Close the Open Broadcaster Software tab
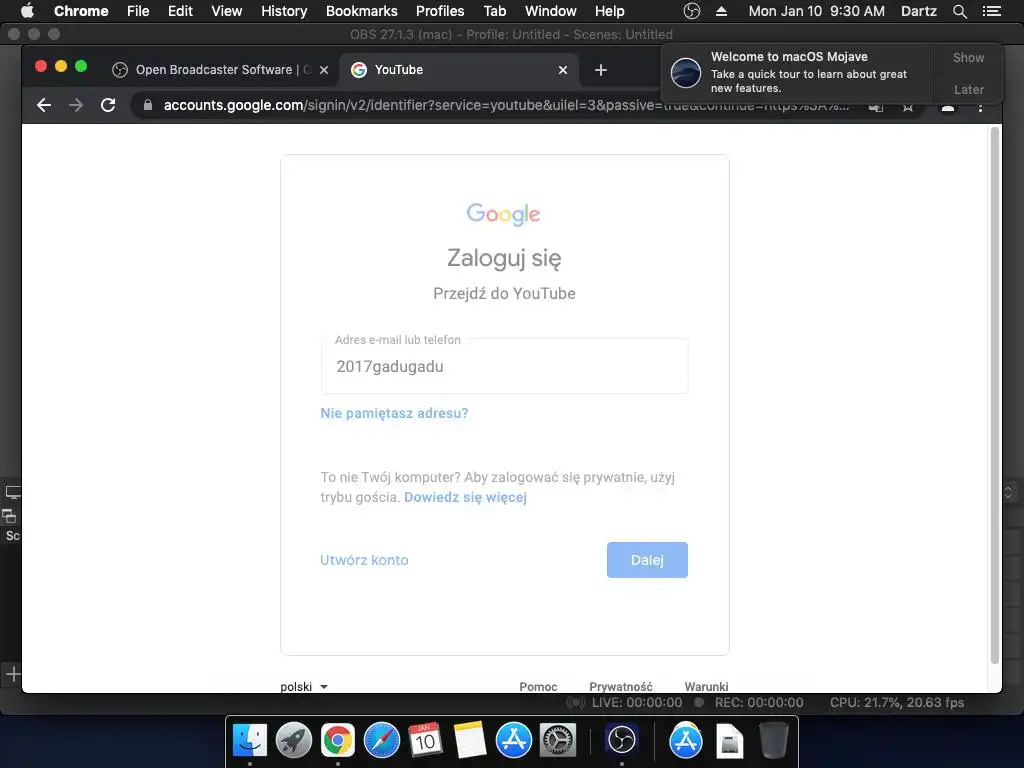 (324, 70)
